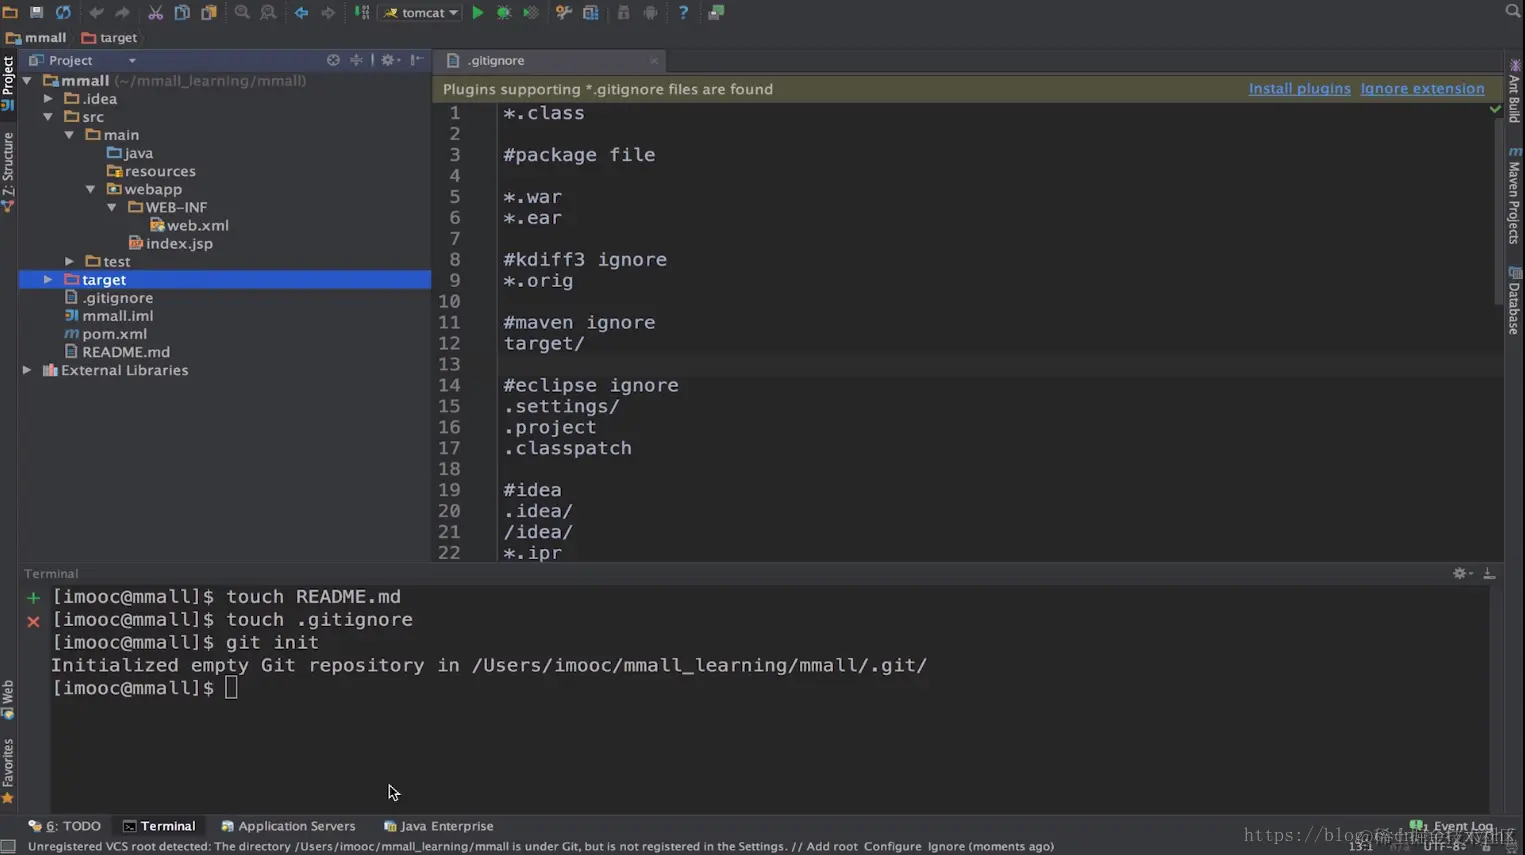
Task: Collapse the src folder
Action: pos(48,116)
